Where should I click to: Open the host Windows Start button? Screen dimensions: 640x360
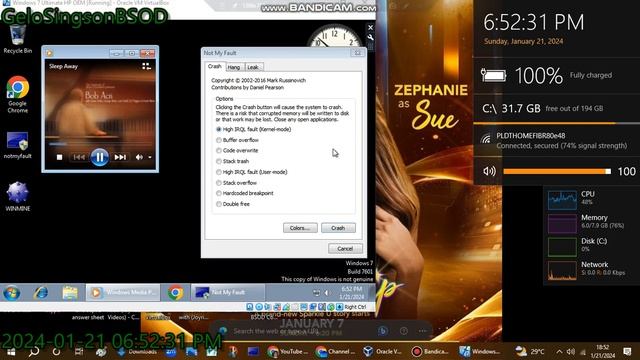pyautogui.click(x=11, y=351)
